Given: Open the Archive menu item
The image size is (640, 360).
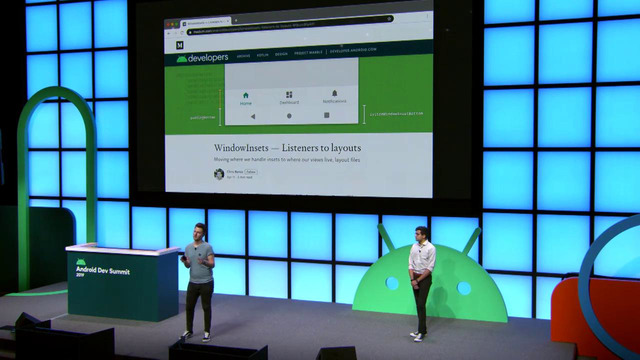Looking at the screenshot, I should (243, 56).
